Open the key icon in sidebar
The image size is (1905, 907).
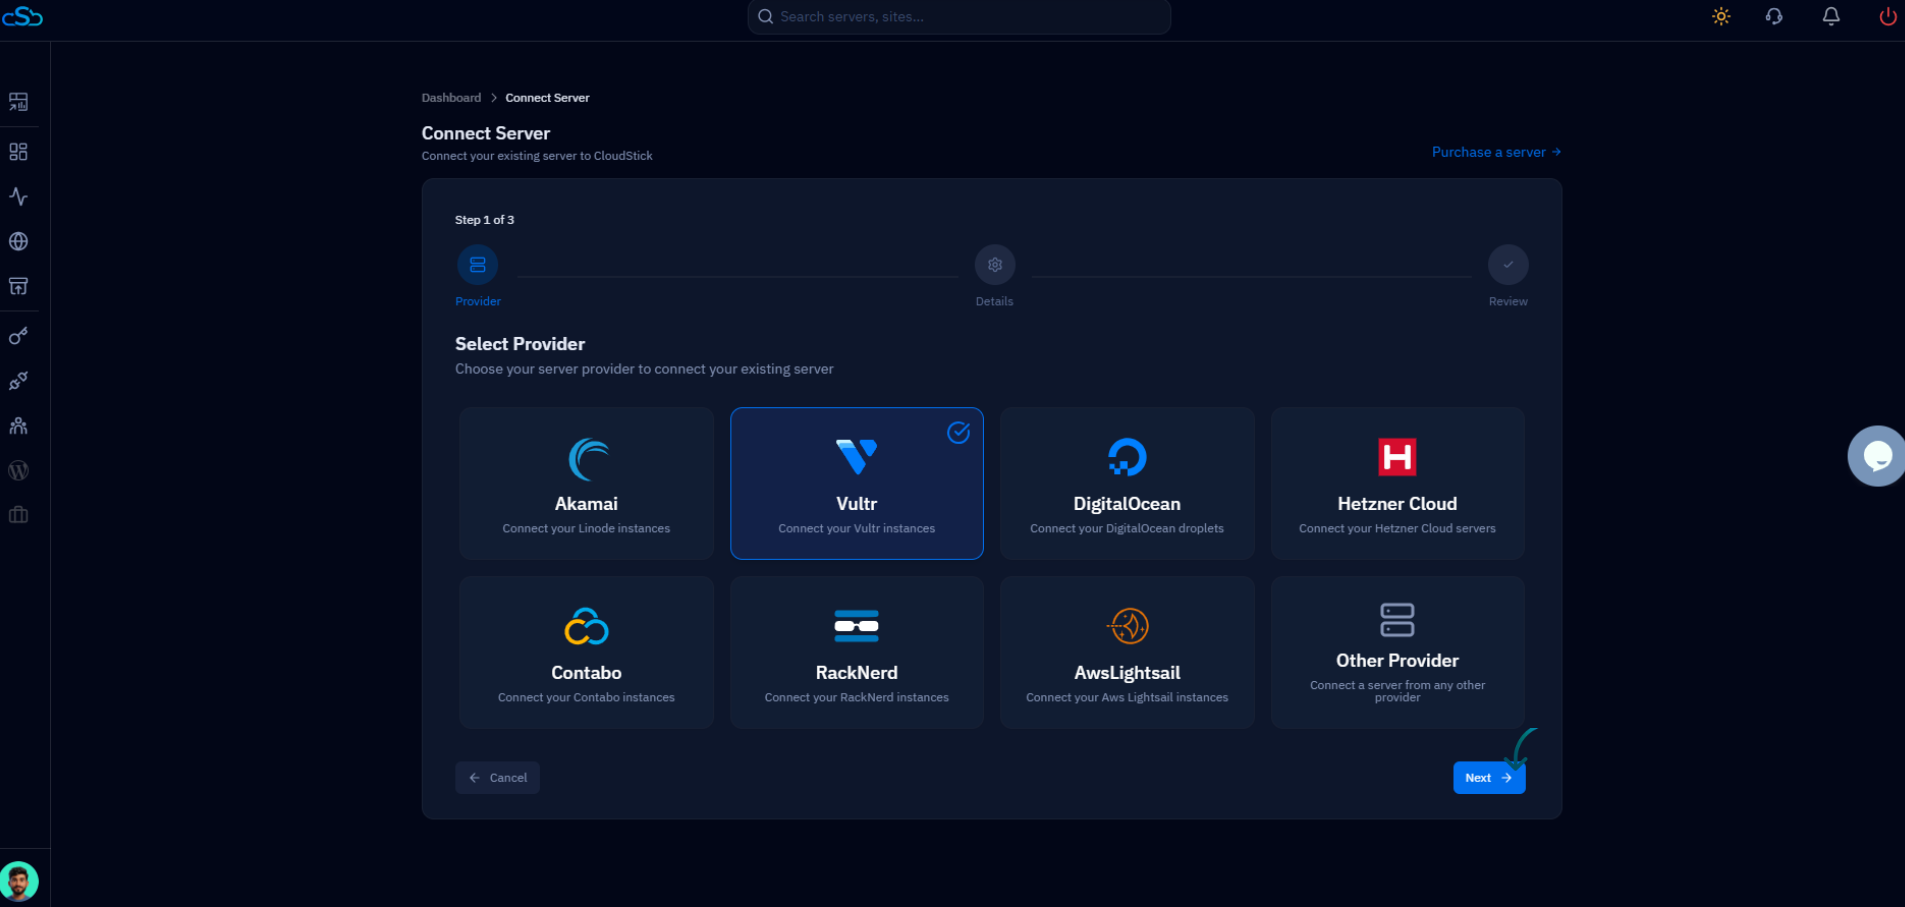click(x=18, y=336)
